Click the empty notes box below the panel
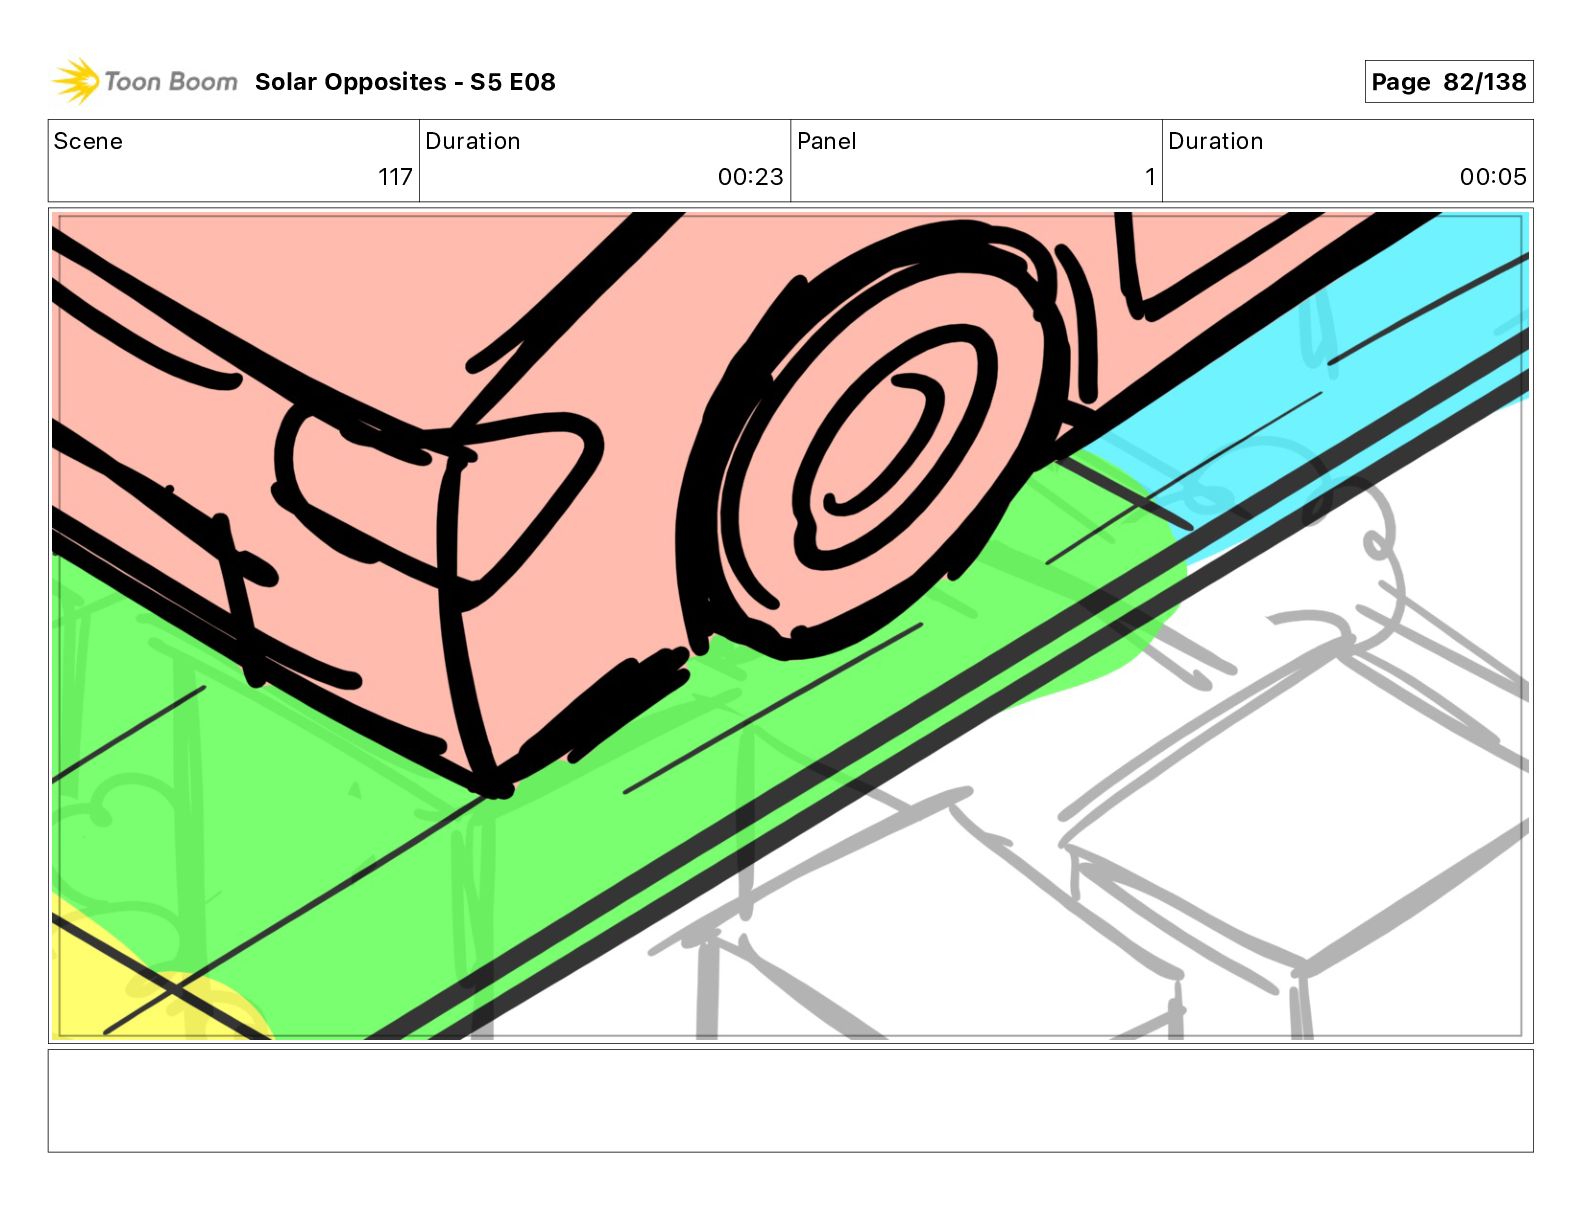 790,1100
